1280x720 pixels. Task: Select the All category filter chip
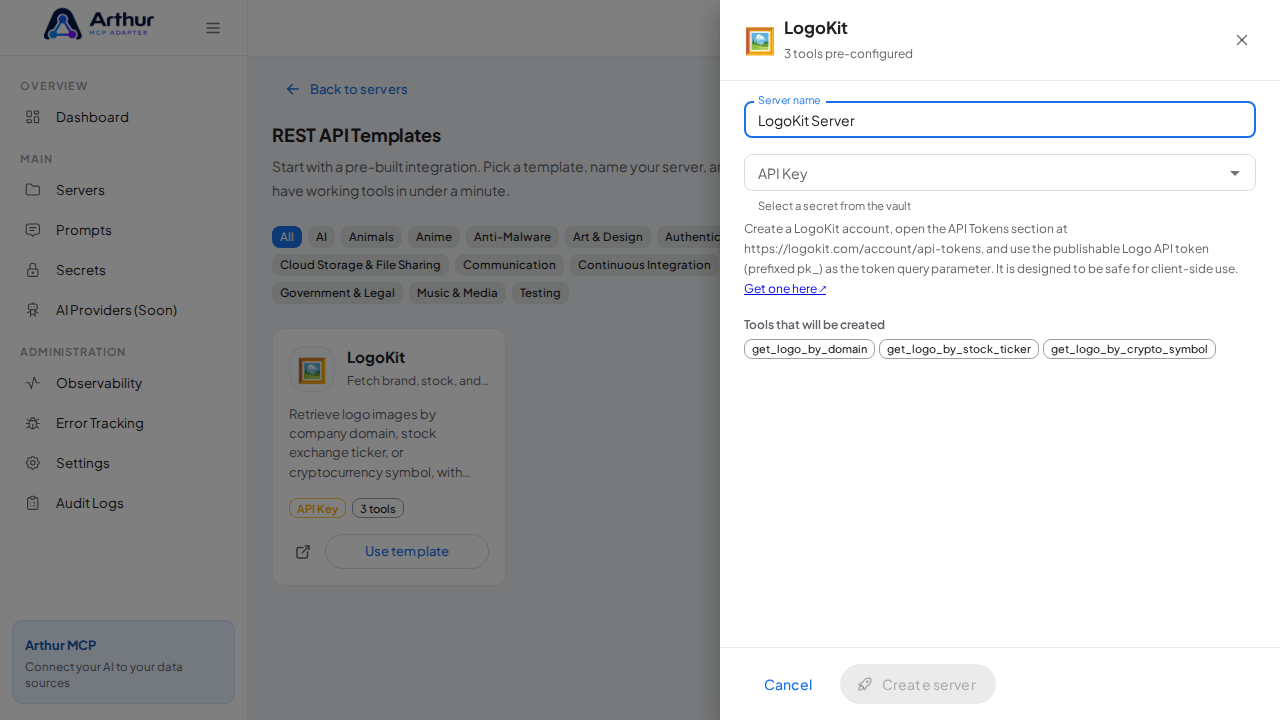287,237
